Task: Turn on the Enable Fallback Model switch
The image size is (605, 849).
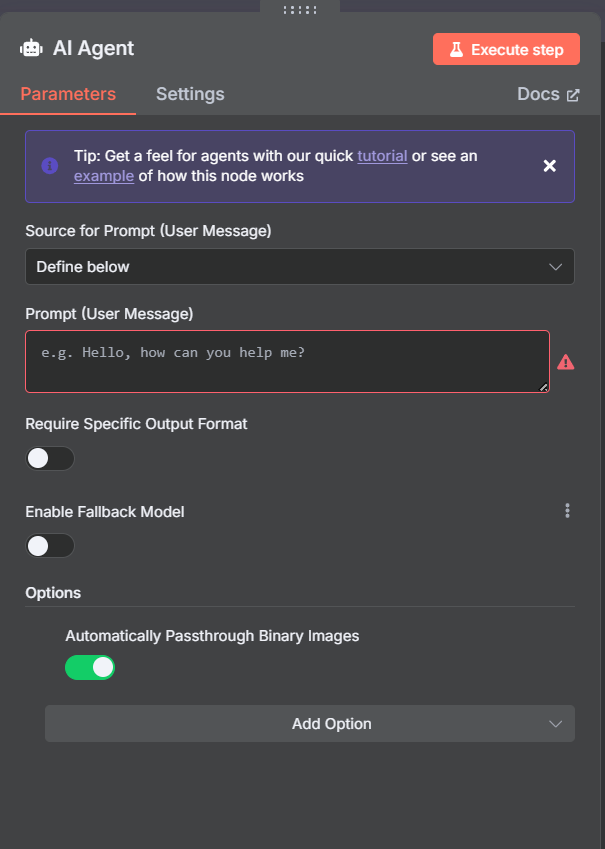Action: (50, 546)
